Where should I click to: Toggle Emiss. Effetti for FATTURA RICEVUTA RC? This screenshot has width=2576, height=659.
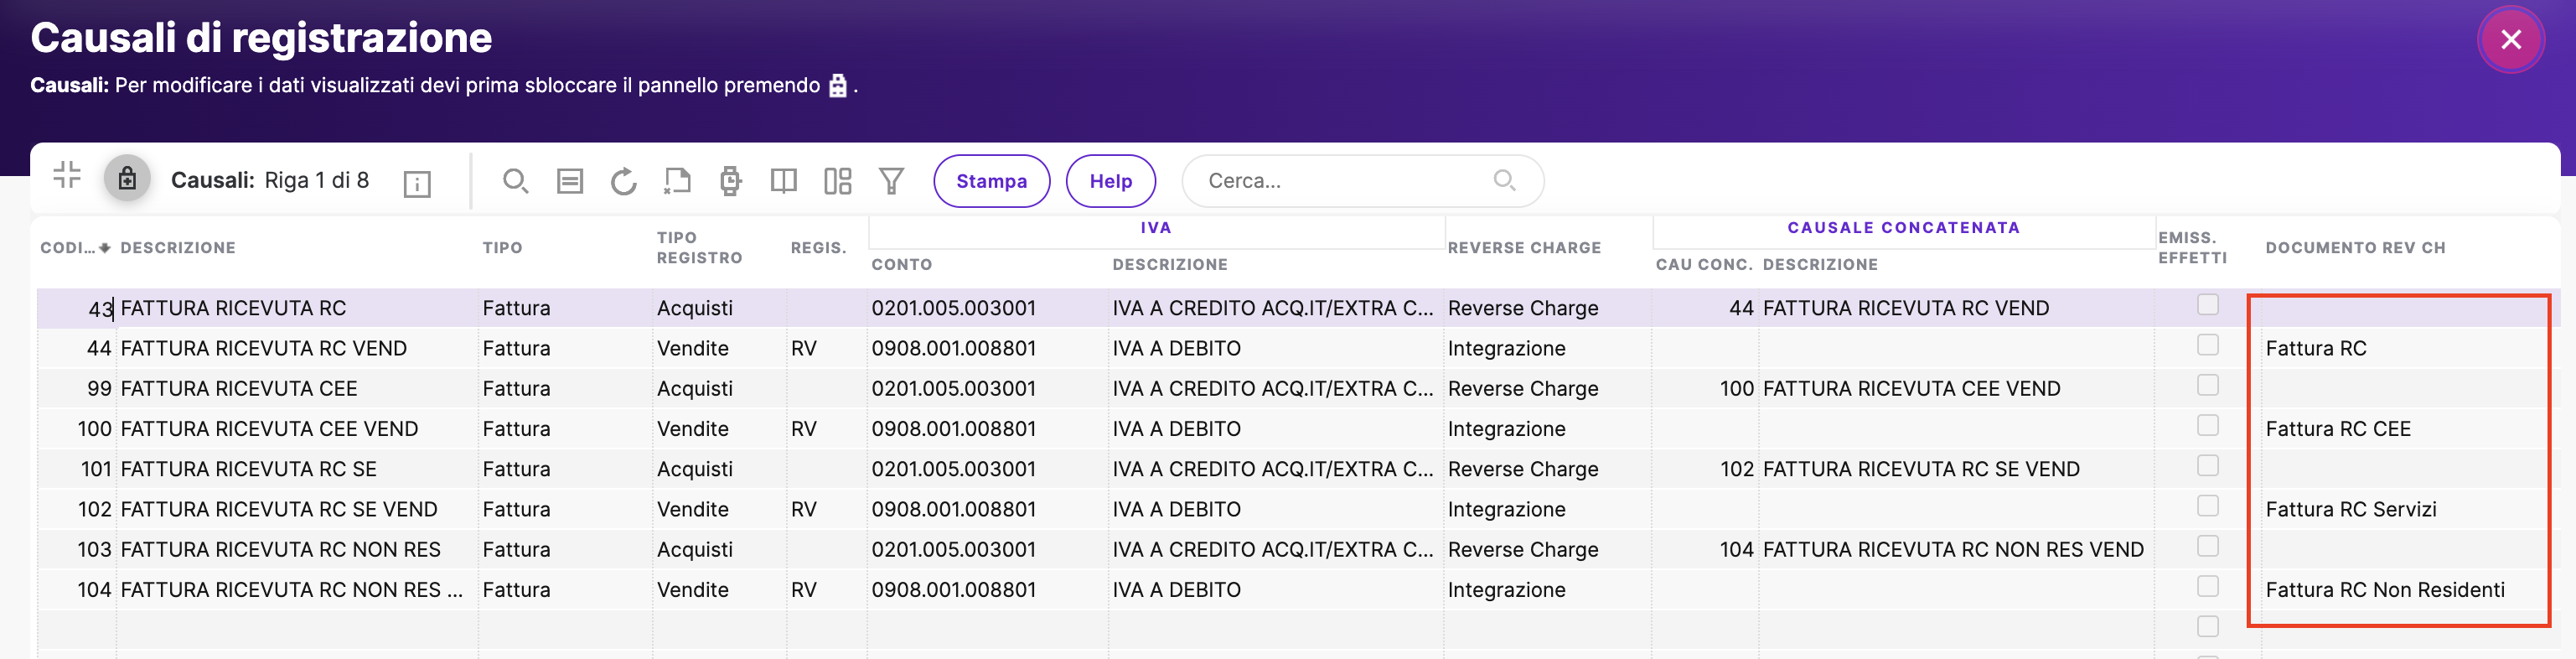click(x=2207, y=304)
